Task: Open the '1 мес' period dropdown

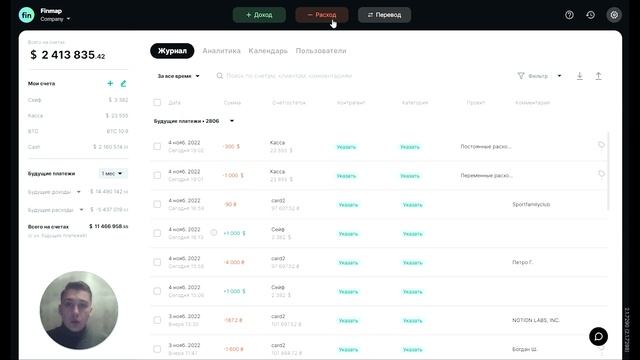Action: click(x=113, y=173)
